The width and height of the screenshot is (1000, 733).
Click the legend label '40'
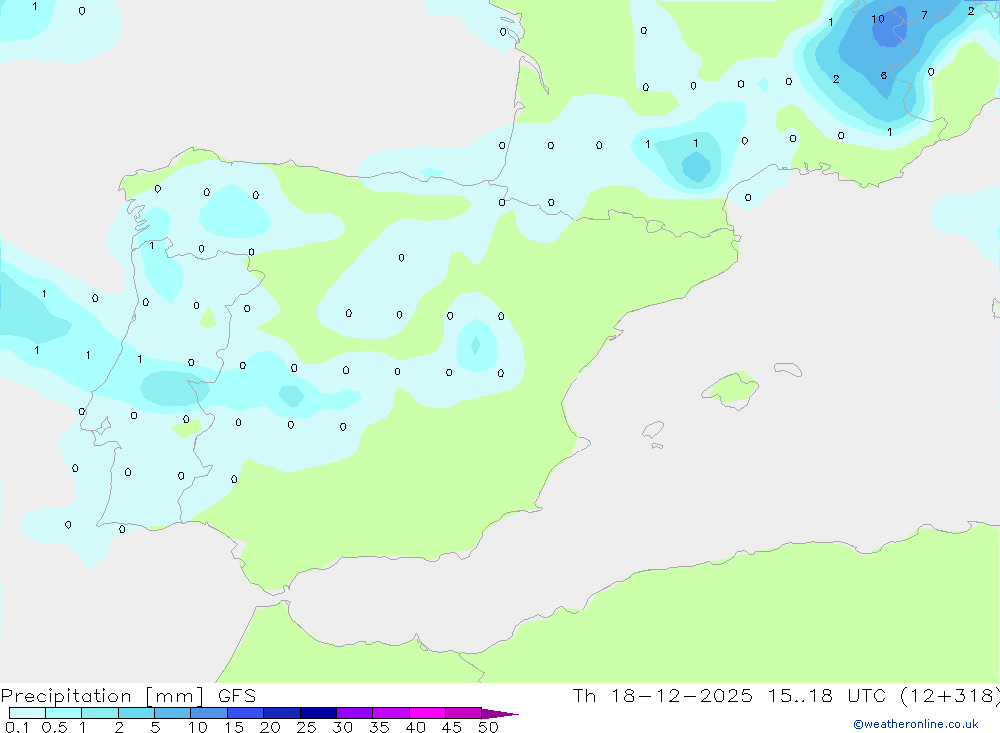(416, 727)
